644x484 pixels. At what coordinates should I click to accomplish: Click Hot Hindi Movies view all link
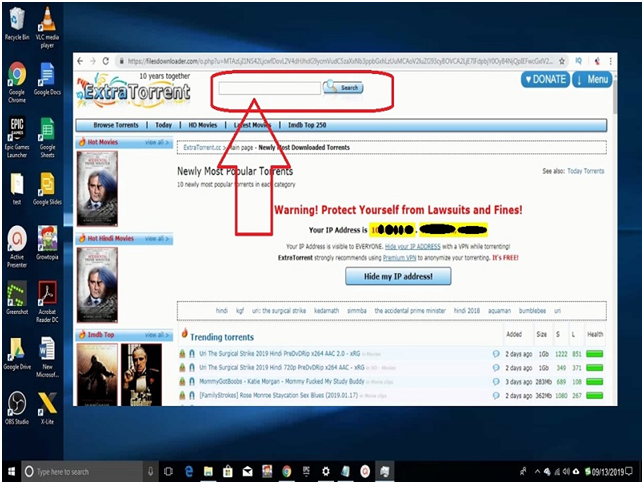point(157,238)
